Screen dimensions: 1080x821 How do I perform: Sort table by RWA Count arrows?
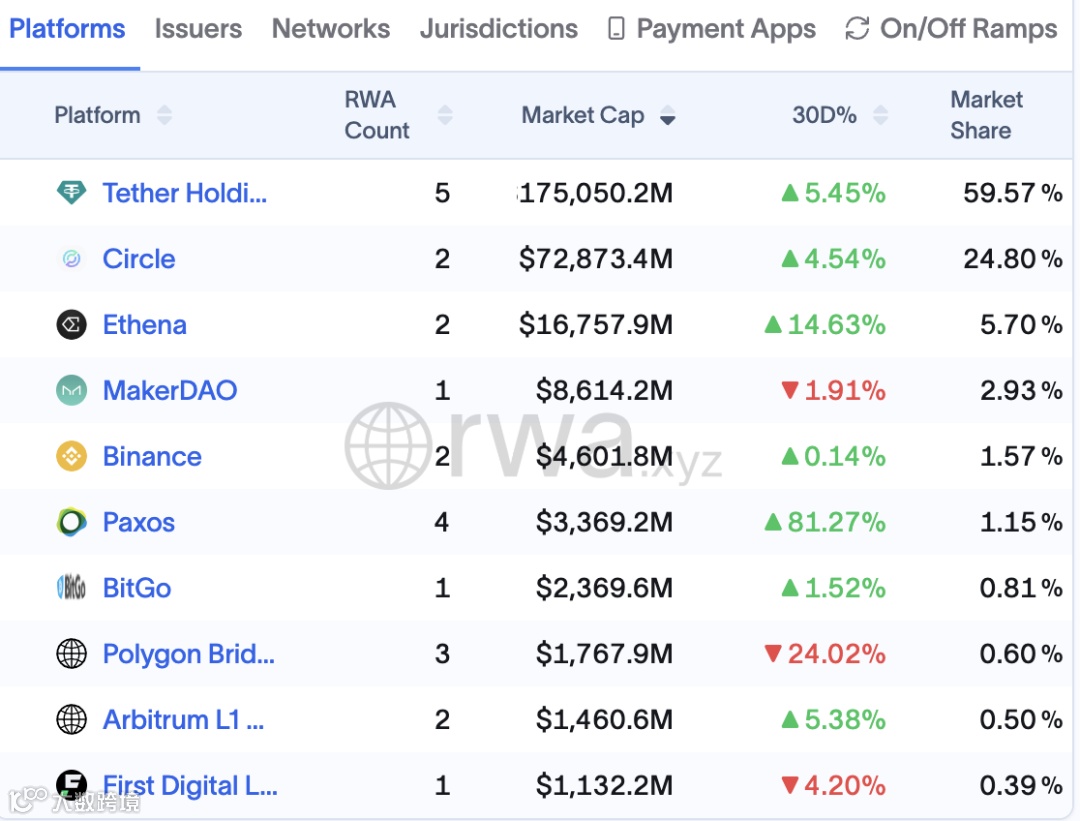(x=445, y=115)
